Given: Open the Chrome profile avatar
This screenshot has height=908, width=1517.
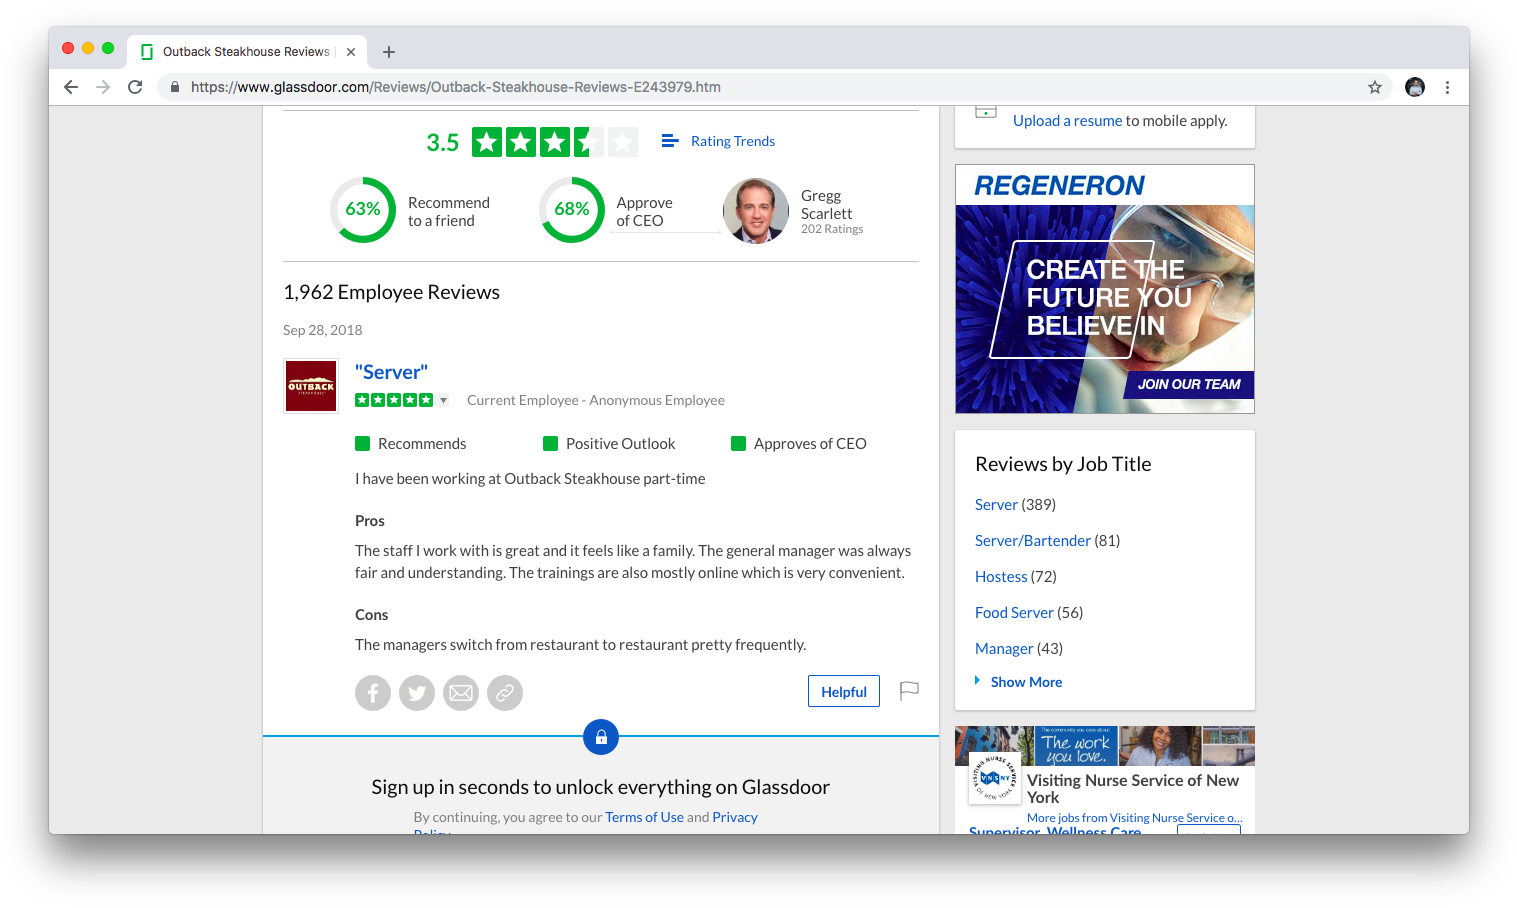Looking at the screenshot, I should (x=1415, y=87).
